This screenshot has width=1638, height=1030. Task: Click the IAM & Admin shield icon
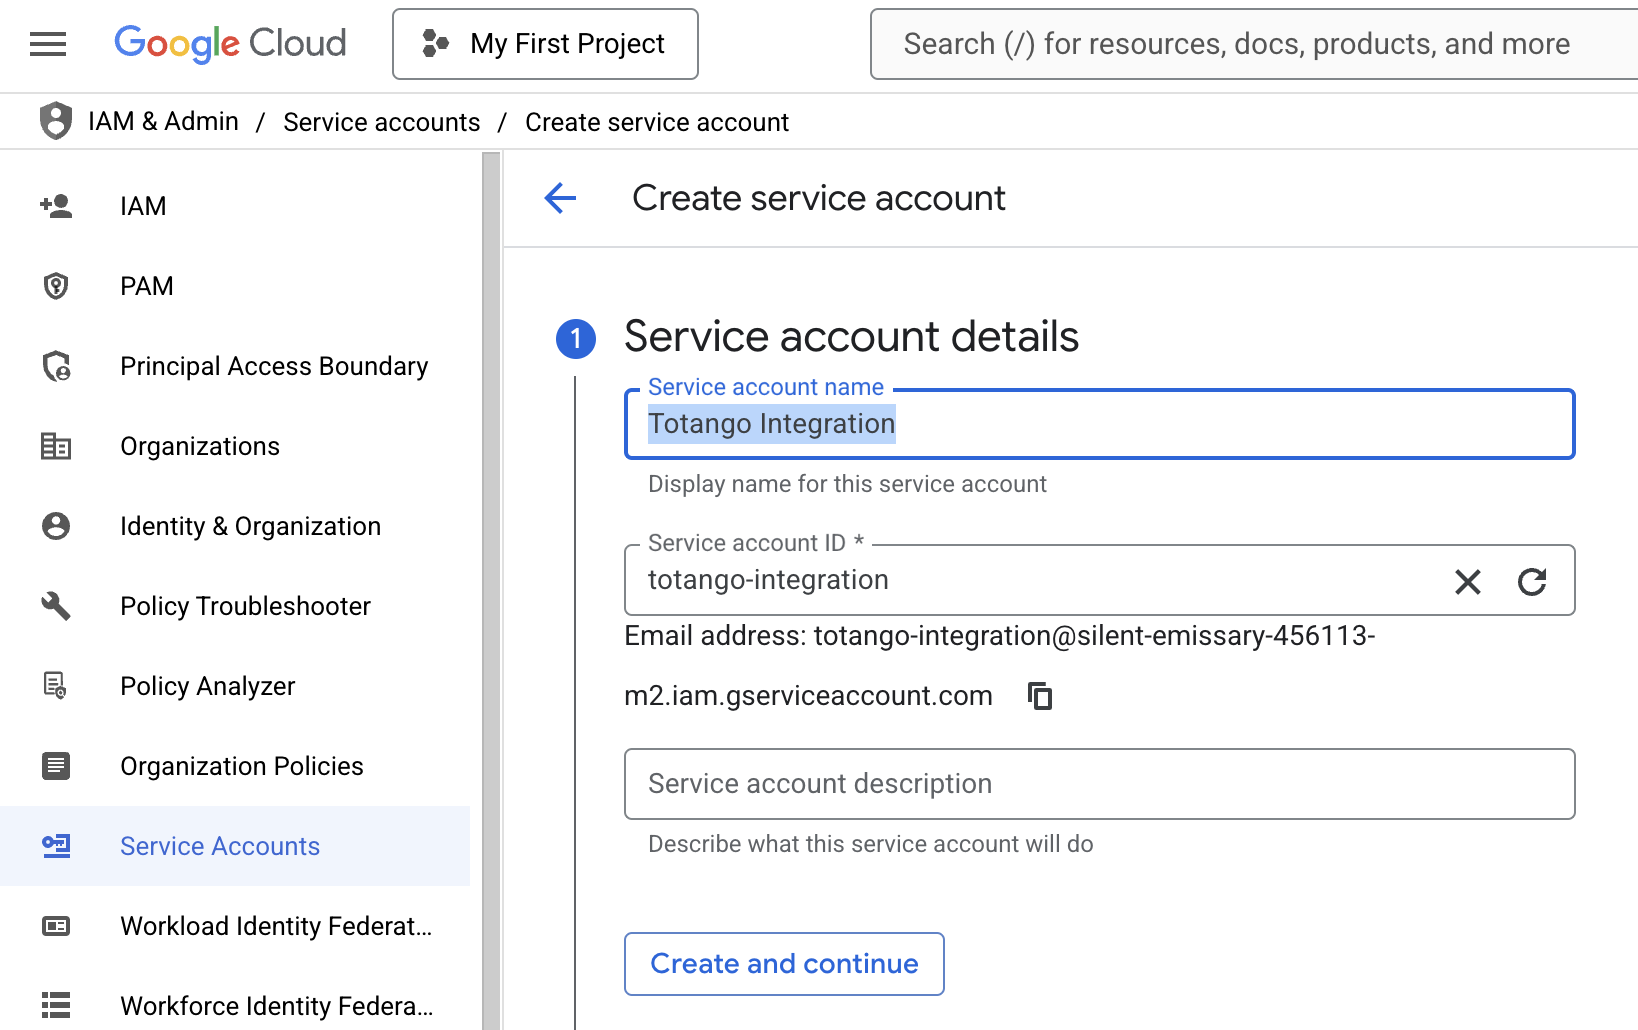(56, 121)
